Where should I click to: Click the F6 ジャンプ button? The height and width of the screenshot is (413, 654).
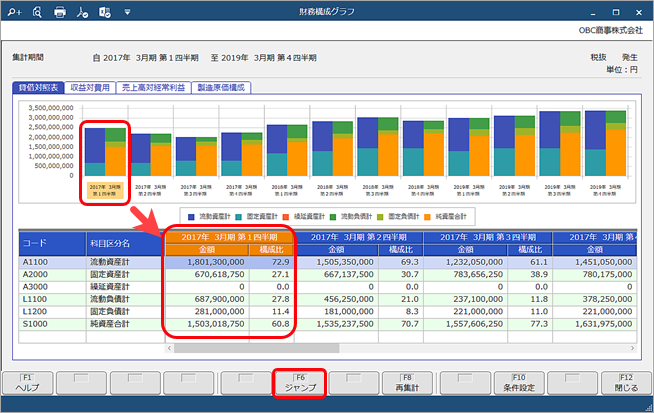300,383
